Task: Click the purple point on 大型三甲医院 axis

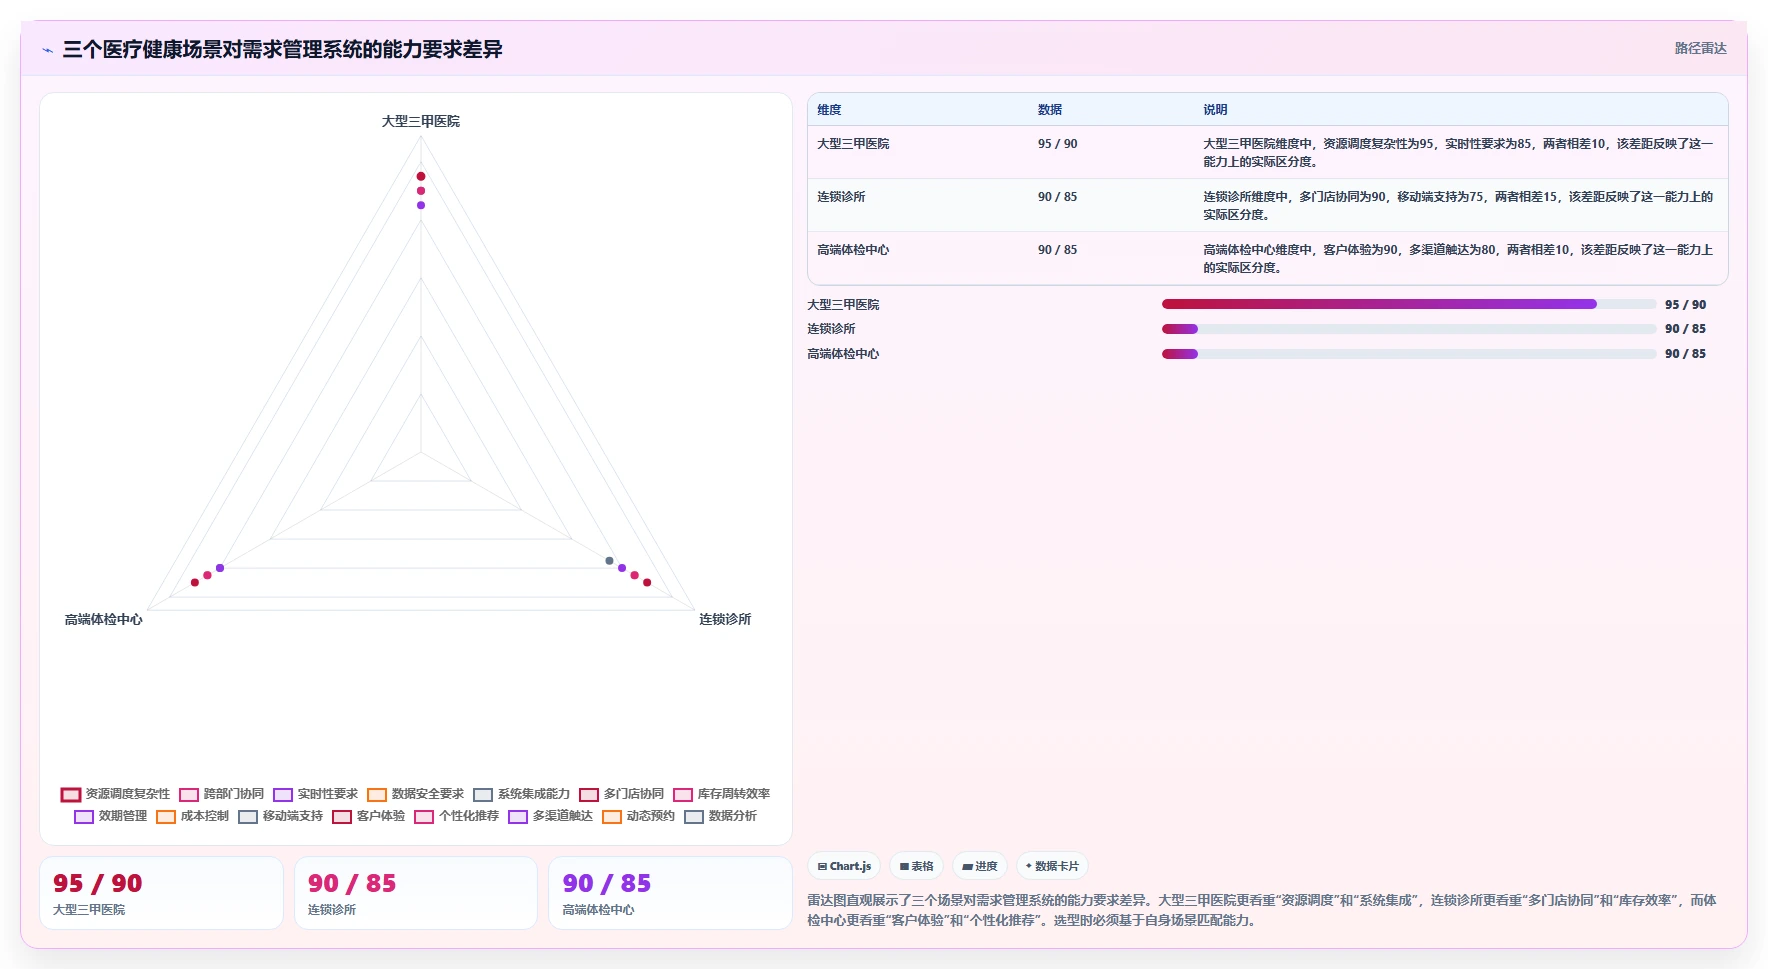Action: (x=421, y=205)
